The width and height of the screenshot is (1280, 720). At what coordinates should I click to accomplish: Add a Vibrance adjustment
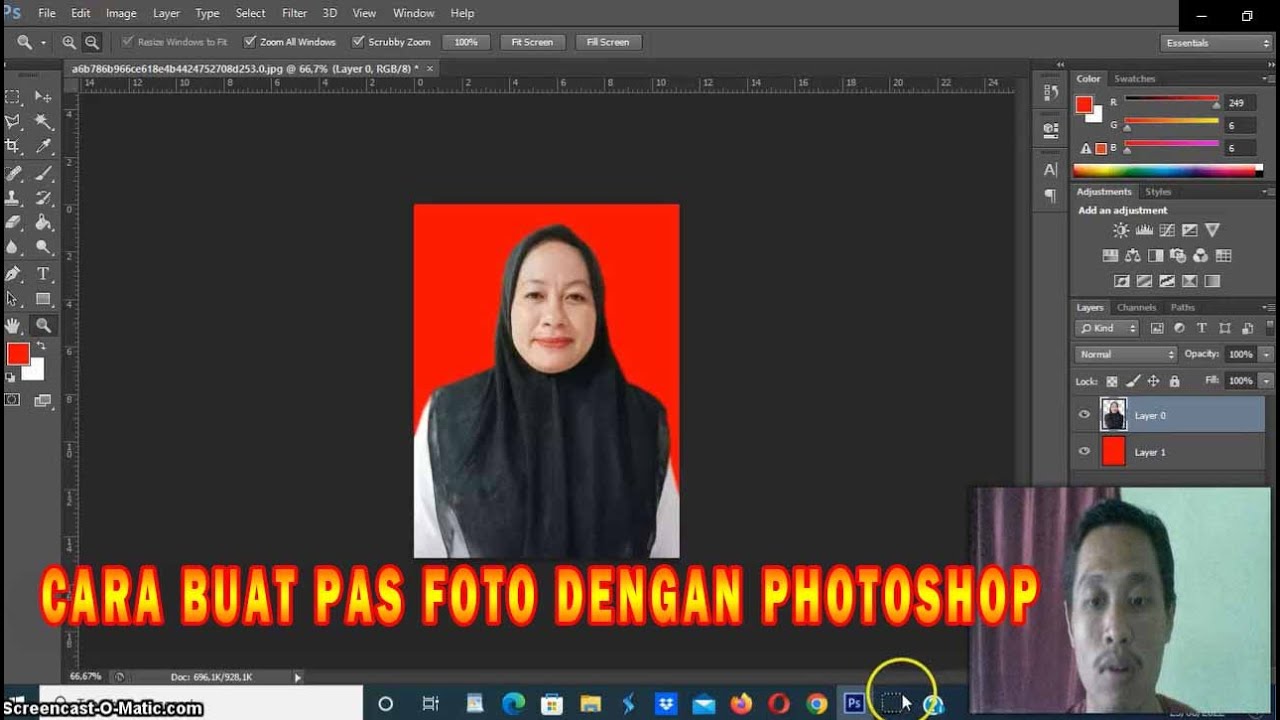click(1212, 230)
